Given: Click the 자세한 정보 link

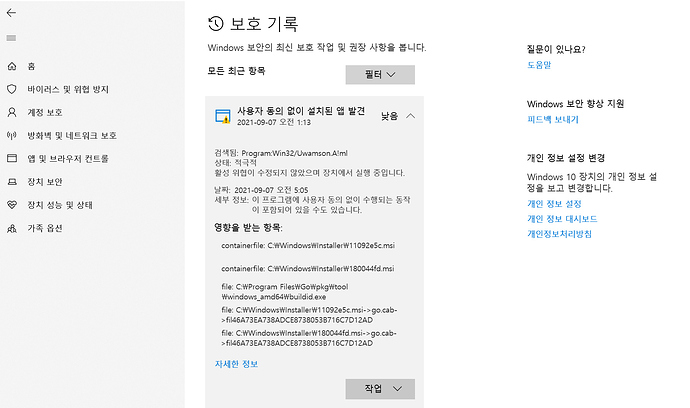Looking at the screenshot, I should click(x=236, y=364).
